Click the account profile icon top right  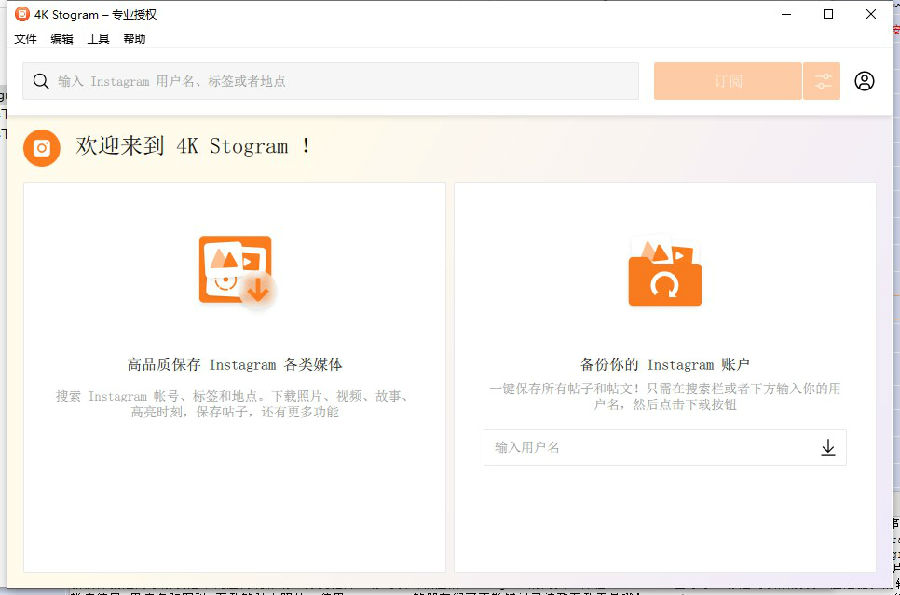point(865,81)
